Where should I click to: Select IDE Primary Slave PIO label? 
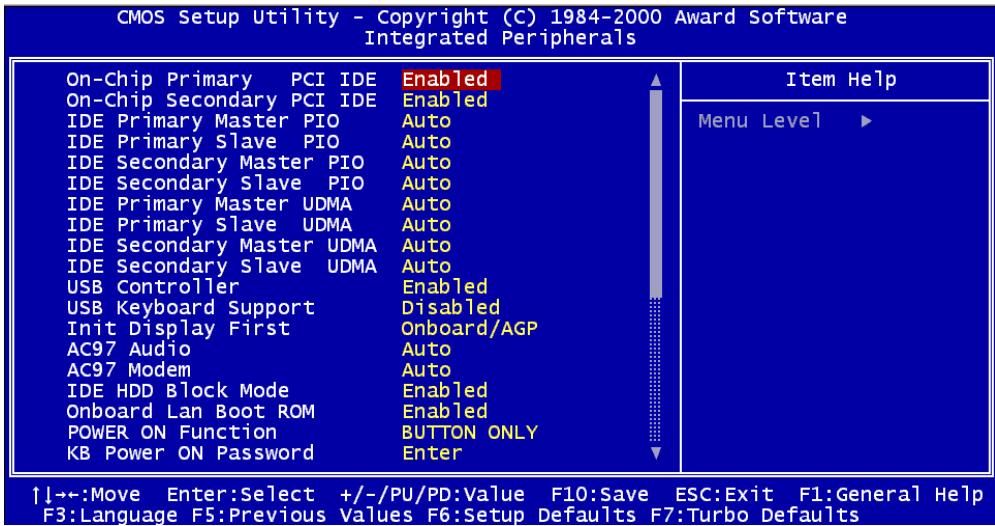(x=203, y=141)
